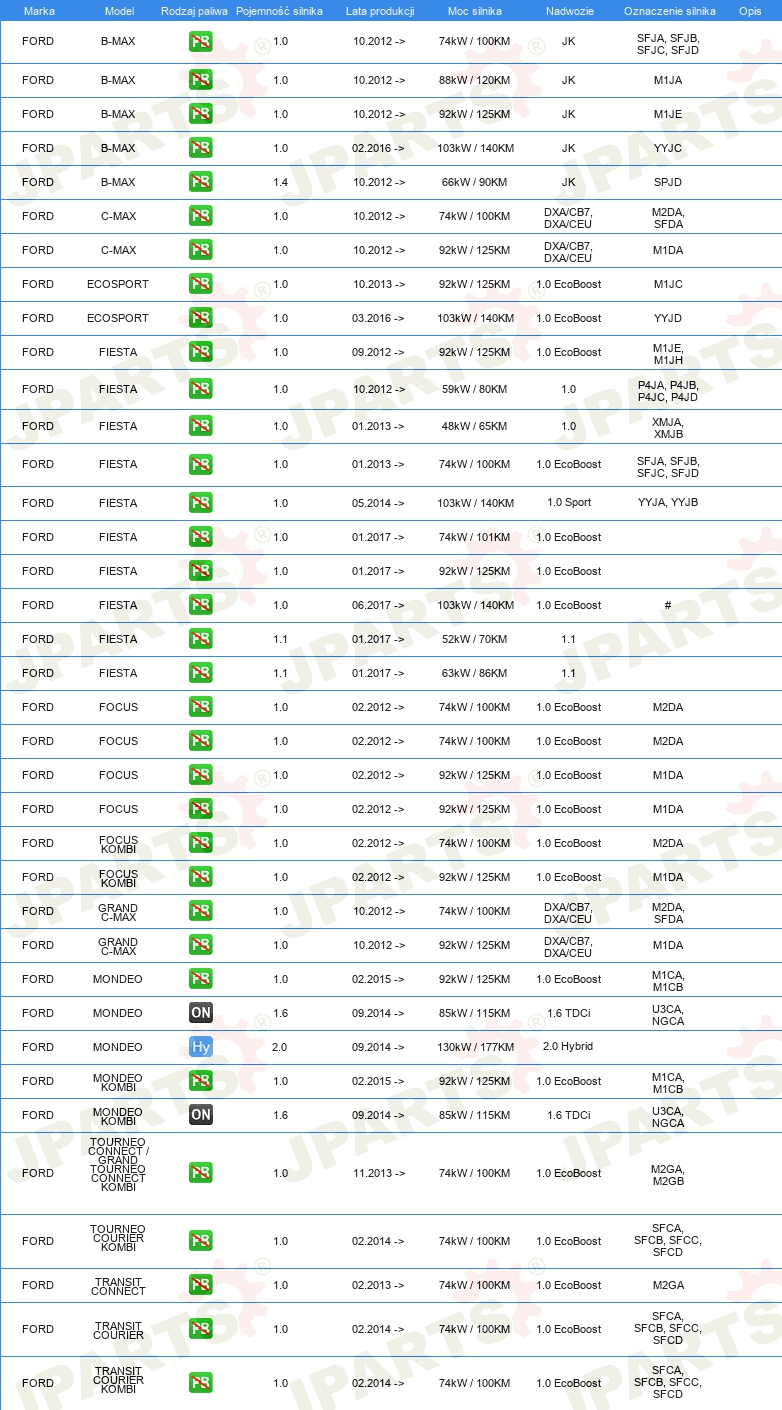Viewport: 782px width, 1410px height.
Task: Click the 'YYJA, YYJB' engine codes cell
Action: click(x=668, y=503)
